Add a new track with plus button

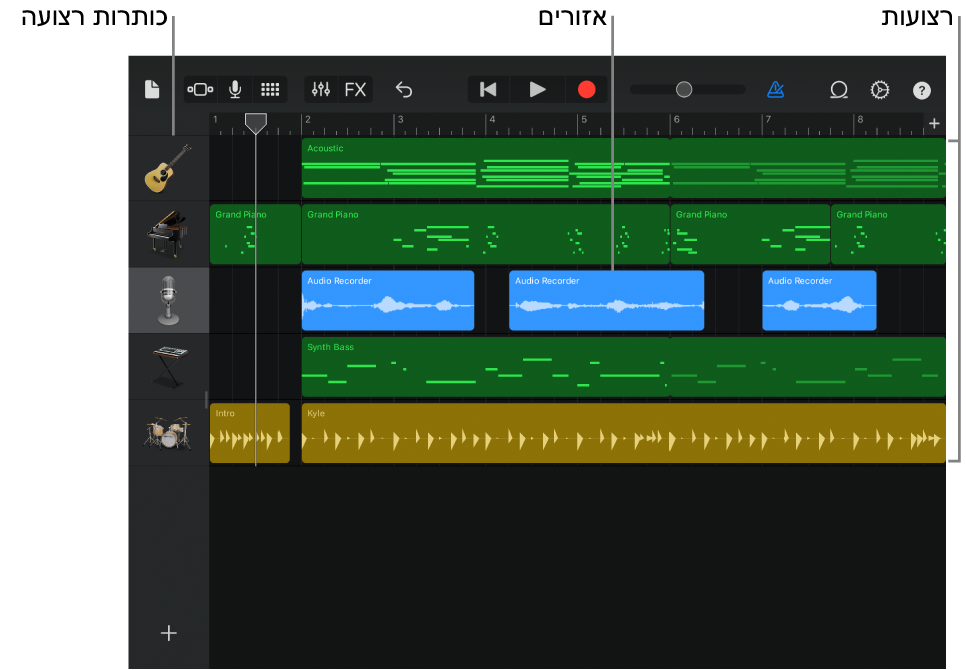point(169,633)
